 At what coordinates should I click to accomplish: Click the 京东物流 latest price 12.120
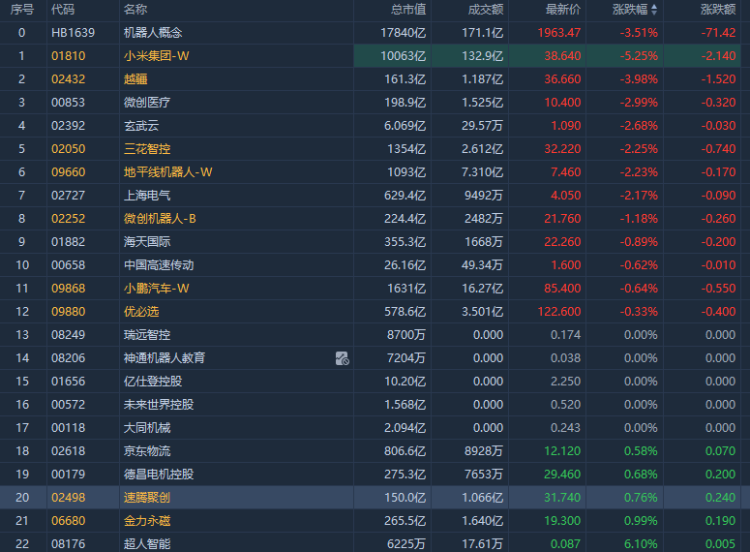(x=562, y=451)
